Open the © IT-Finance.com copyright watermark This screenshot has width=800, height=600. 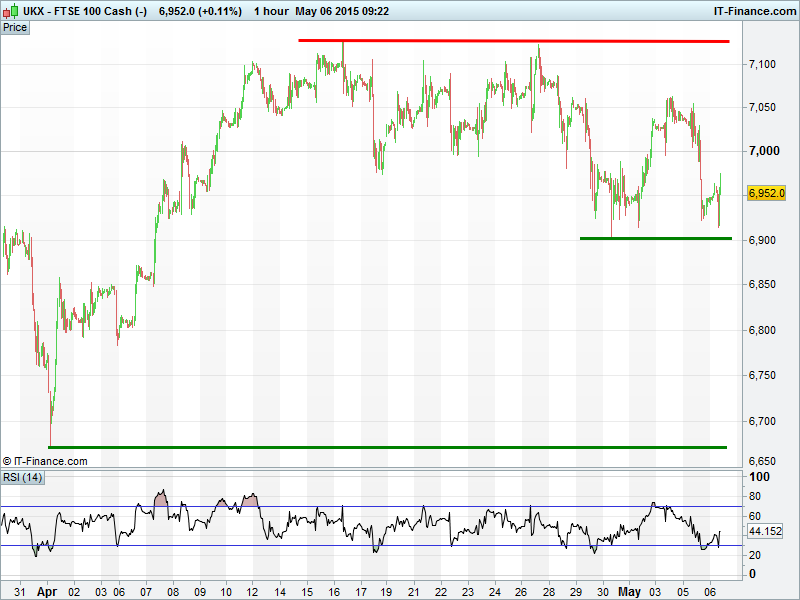point(45,461)
